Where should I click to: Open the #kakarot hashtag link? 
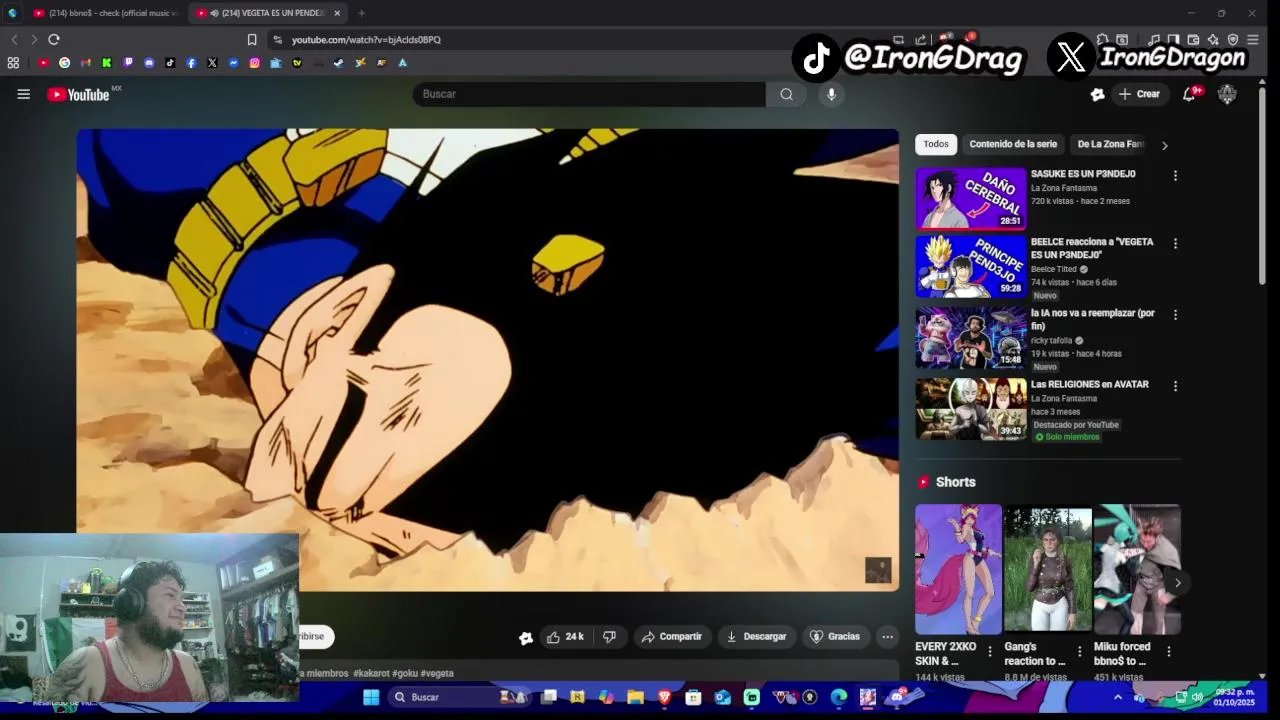370,674
